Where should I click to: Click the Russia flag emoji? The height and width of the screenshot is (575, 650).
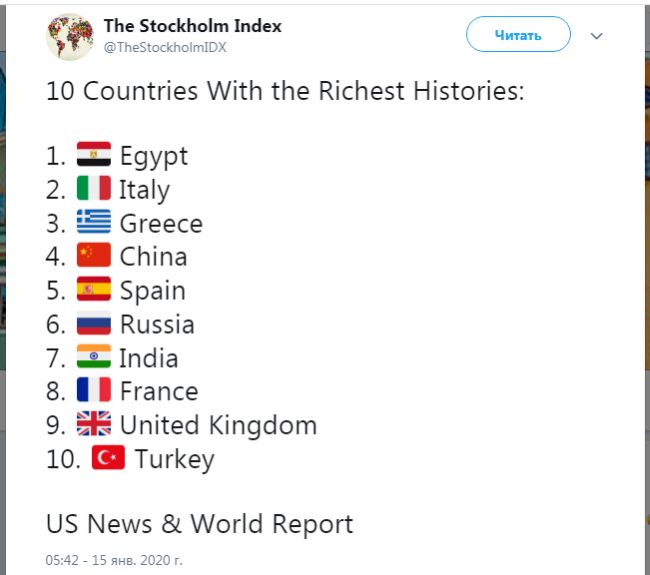tap(94, 323)
